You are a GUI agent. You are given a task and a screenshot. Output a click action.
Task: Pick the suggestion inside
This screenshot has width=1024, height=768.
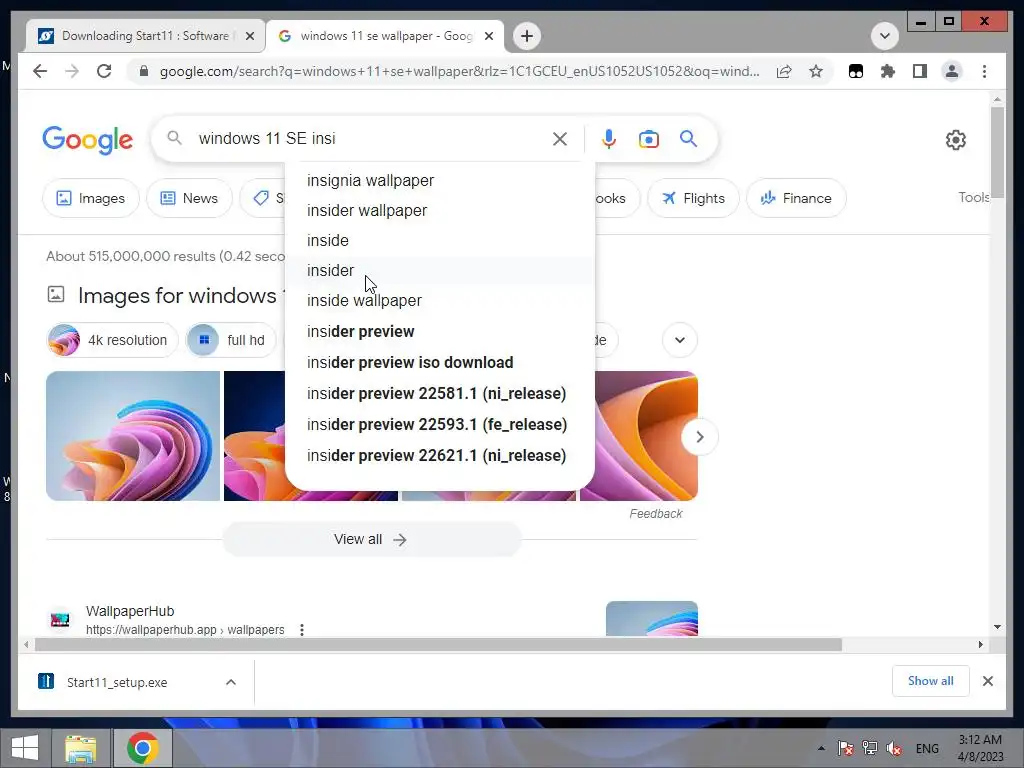440,240
